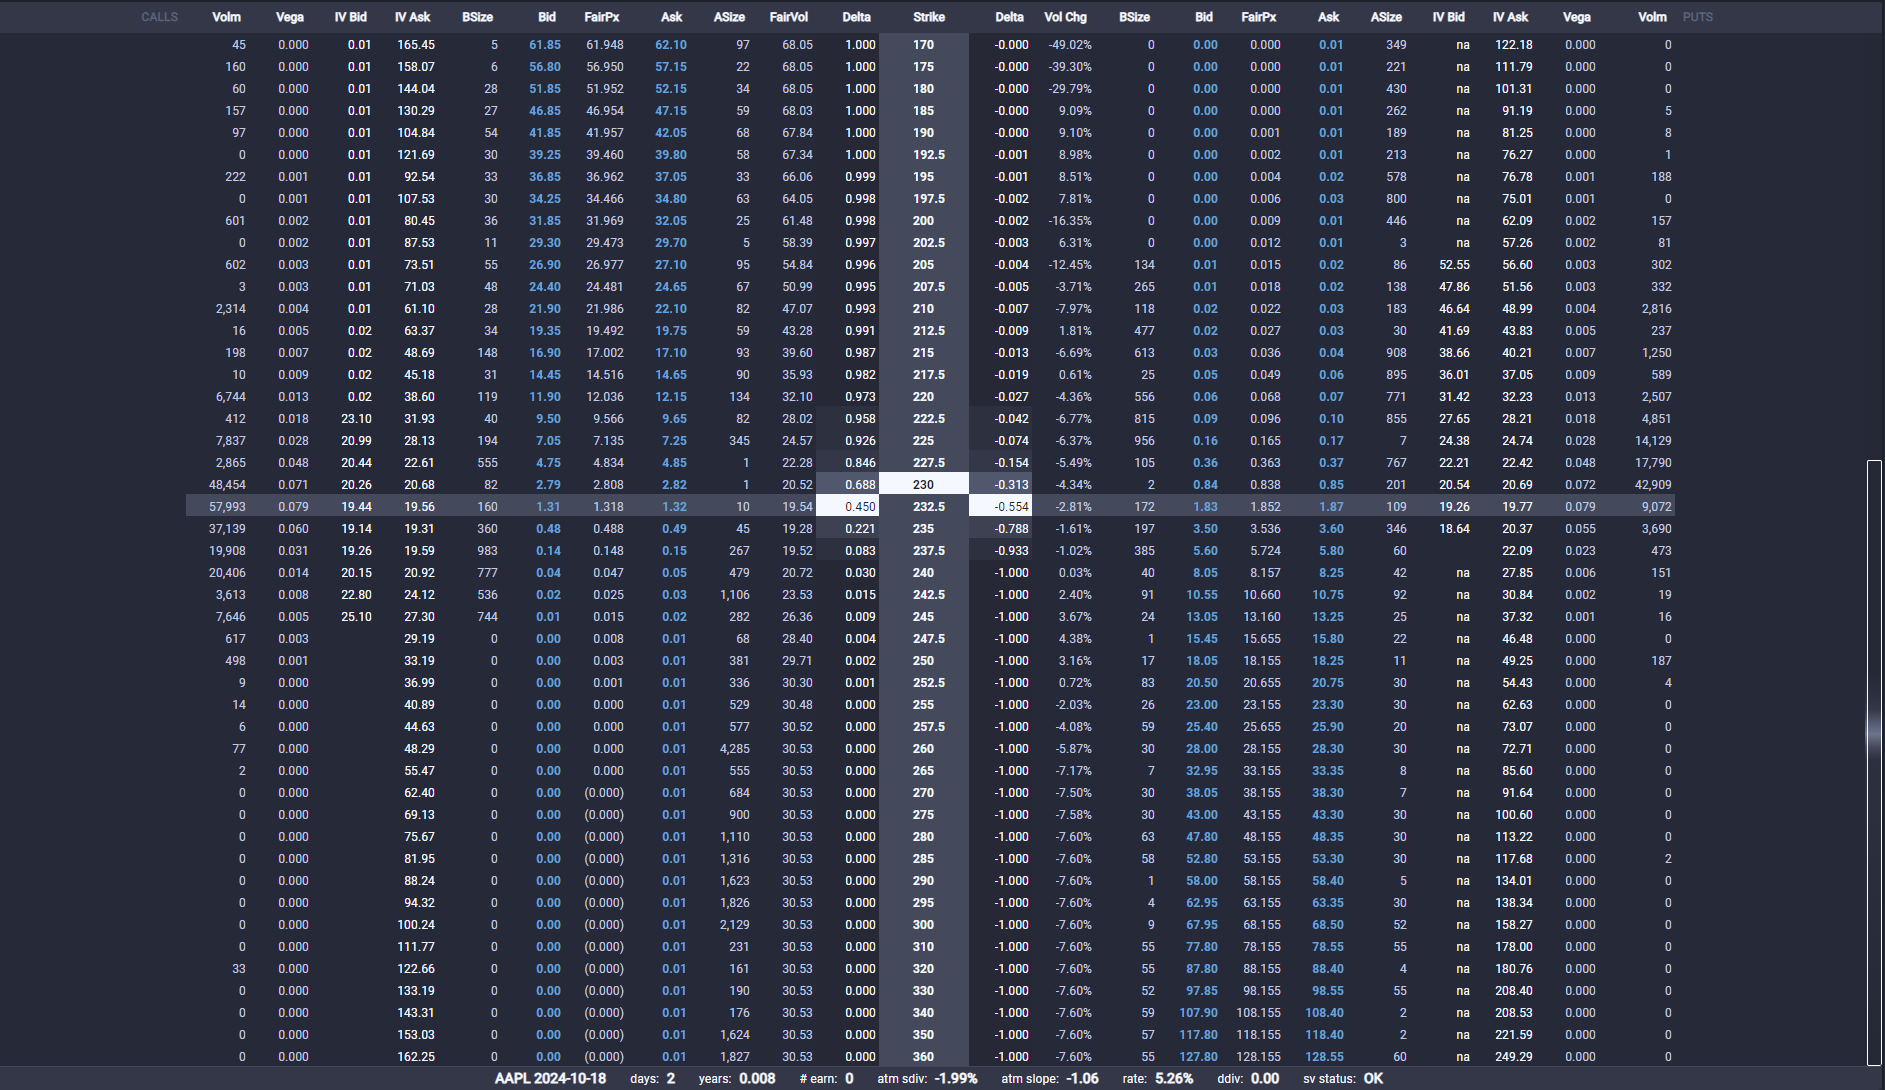
Task: Click the years: 0.008 status entry
Action: pyautogui.click(x=737, y=1079)
